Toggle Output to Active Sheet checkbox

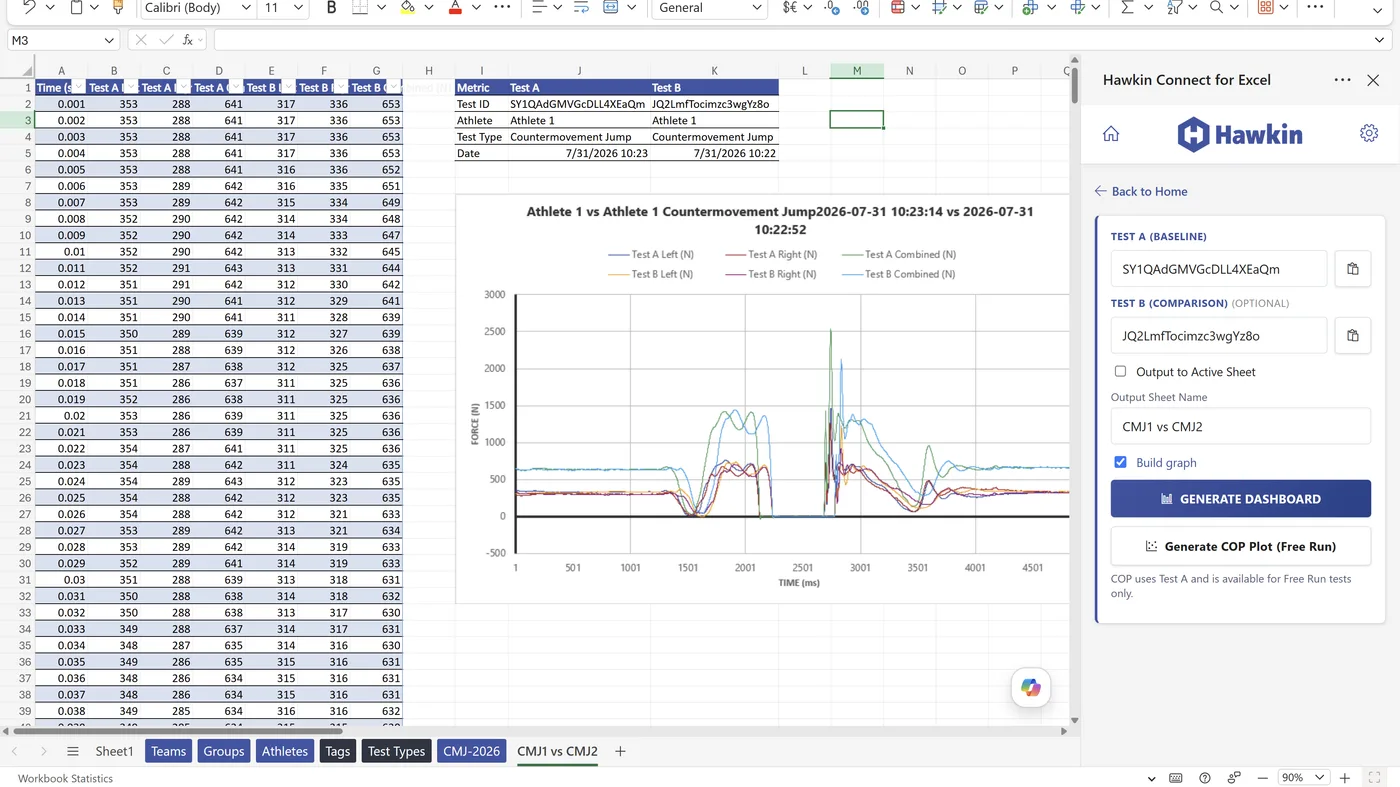coord(1121,372)
